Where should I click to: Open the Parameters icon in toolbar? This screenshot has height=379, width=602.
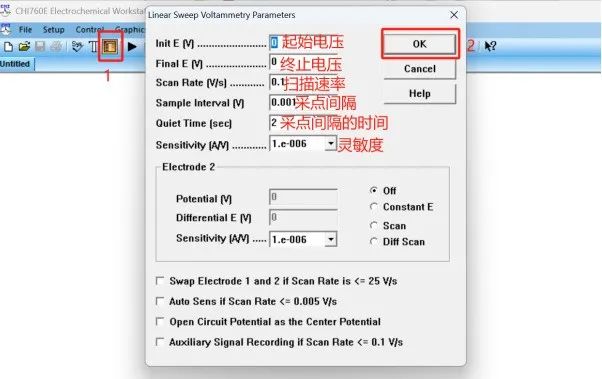(110, 47)
